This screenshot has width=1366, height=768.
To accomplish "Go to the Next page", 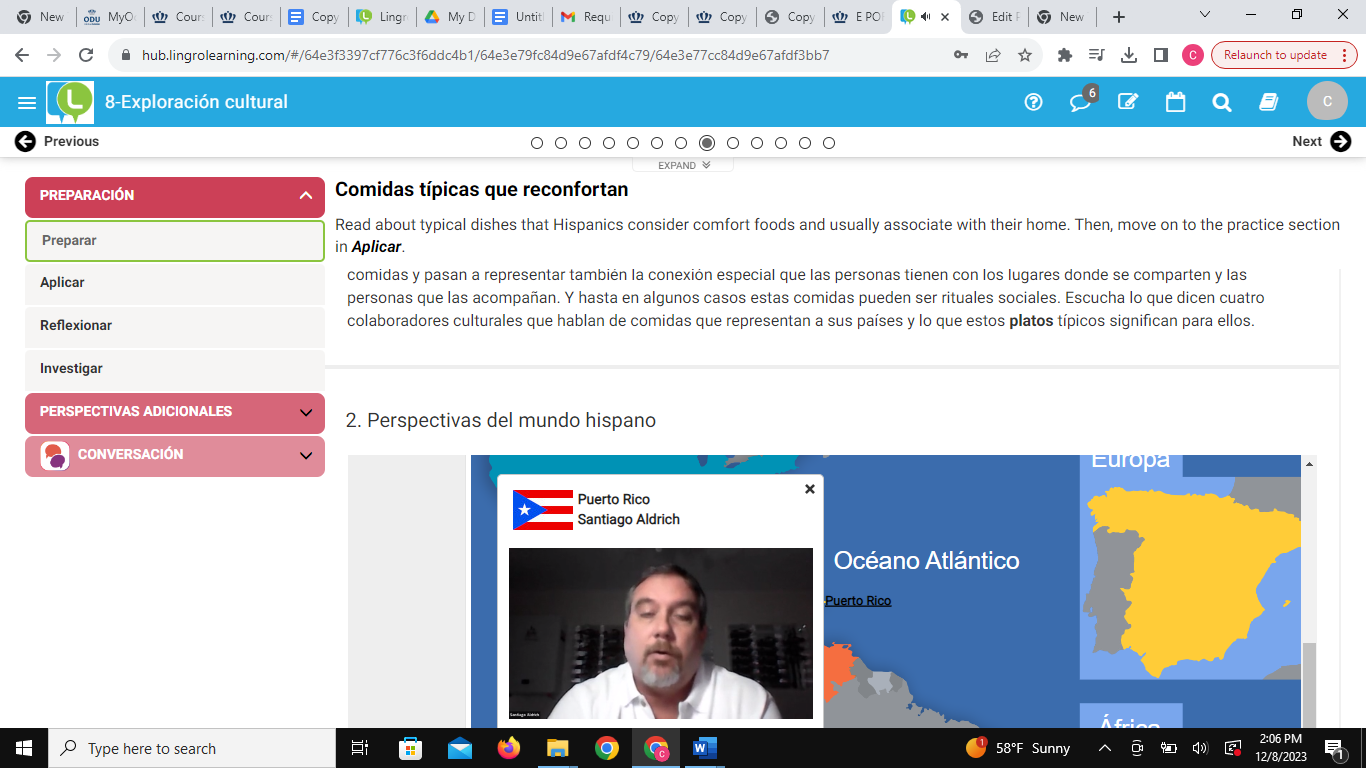I will click(x=1320, y=142).
